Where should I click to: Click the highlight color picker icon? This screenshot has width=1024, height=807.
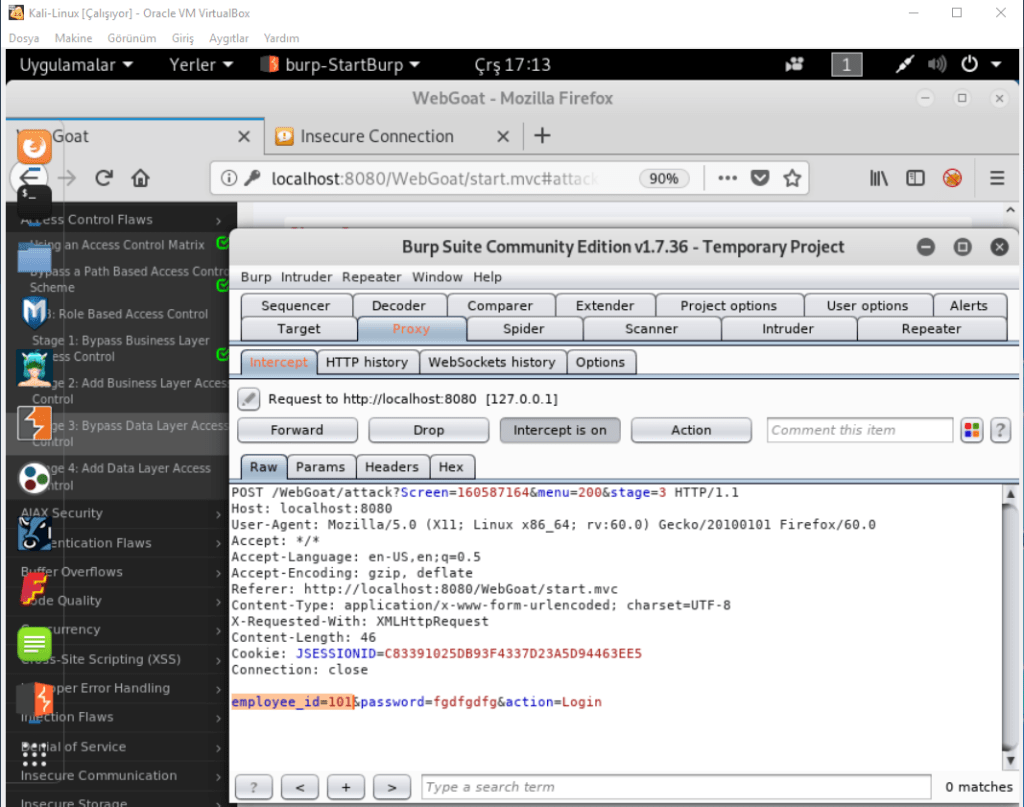[972, 430]
